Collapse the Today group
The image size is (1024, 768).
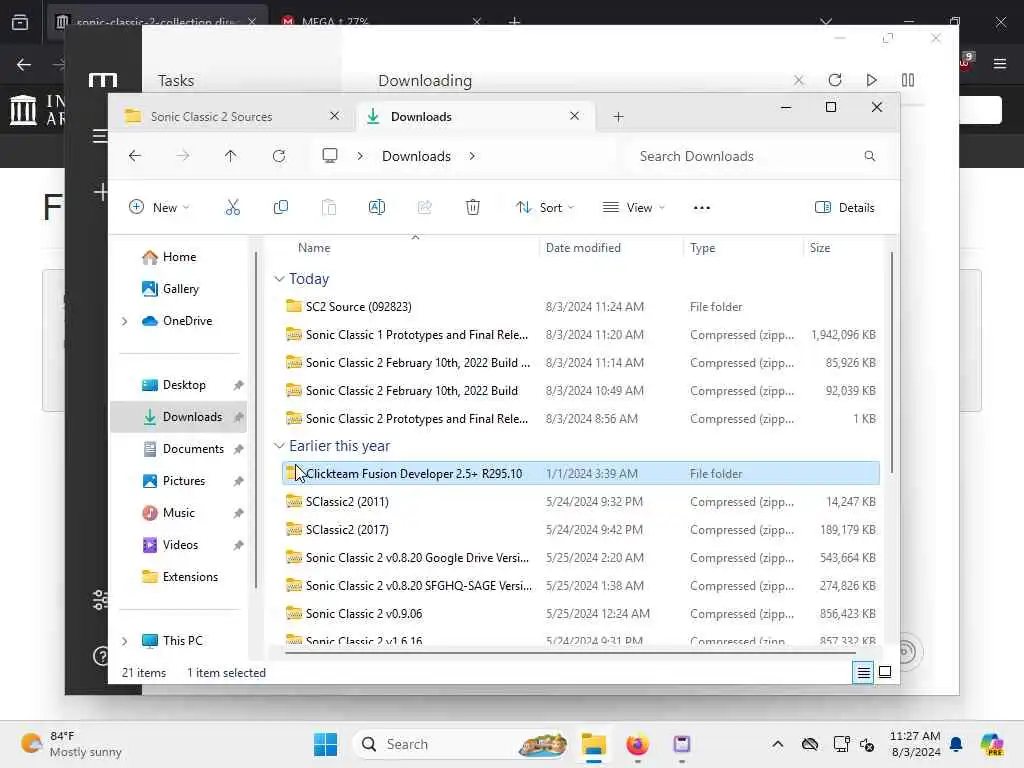279,279
